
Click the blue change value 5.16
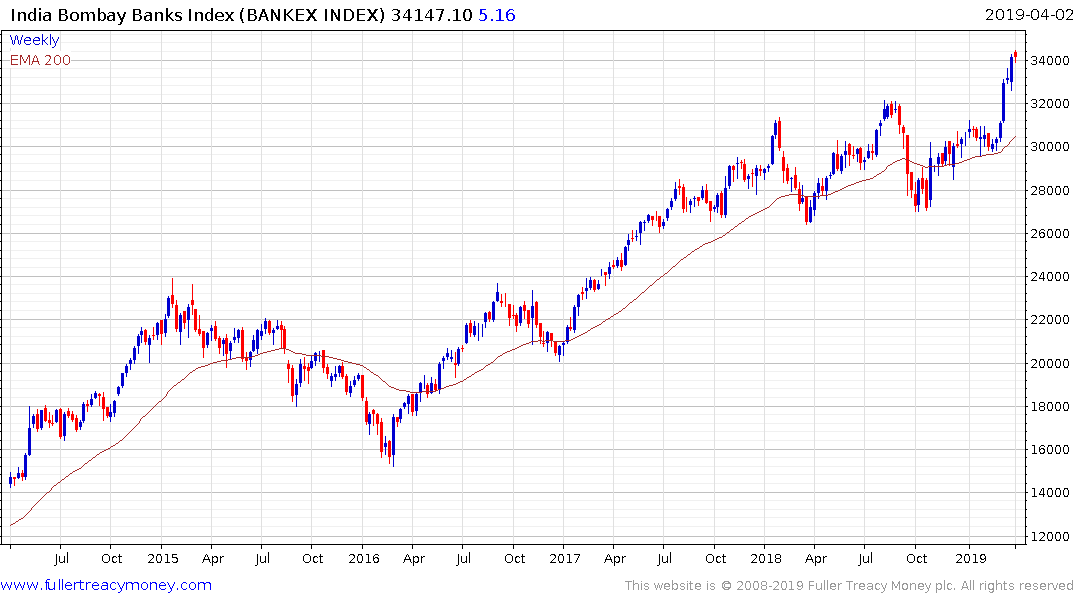[497, 15]
